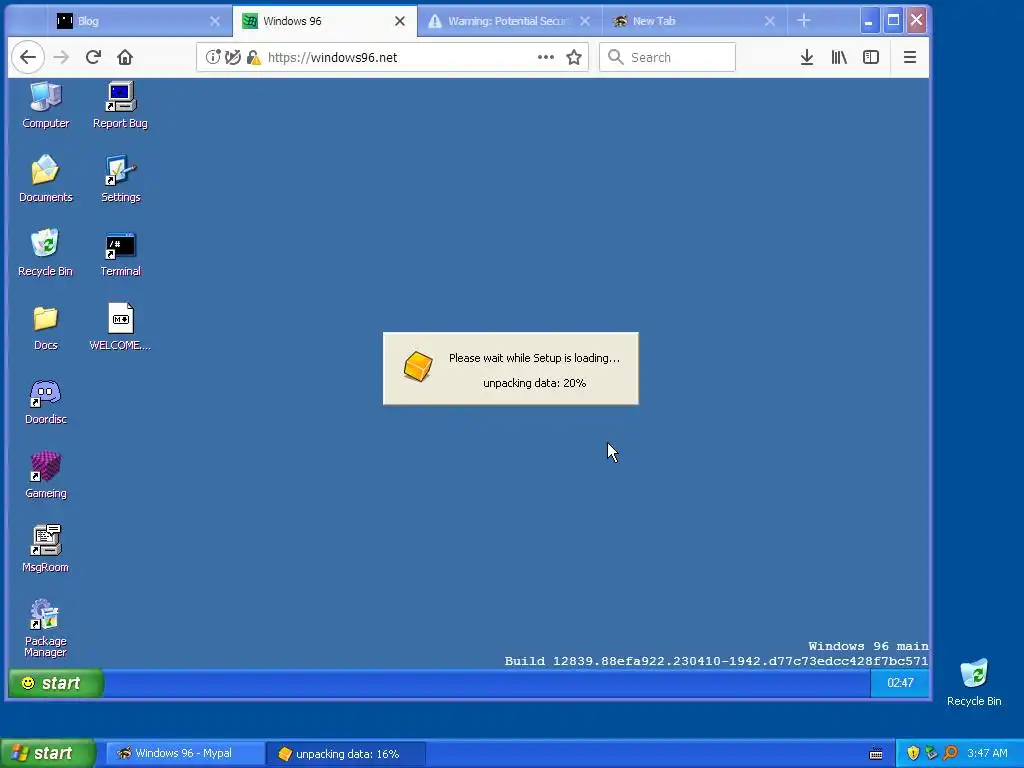
Task: Switch to the New Tab tab
Action: (684, 21)
